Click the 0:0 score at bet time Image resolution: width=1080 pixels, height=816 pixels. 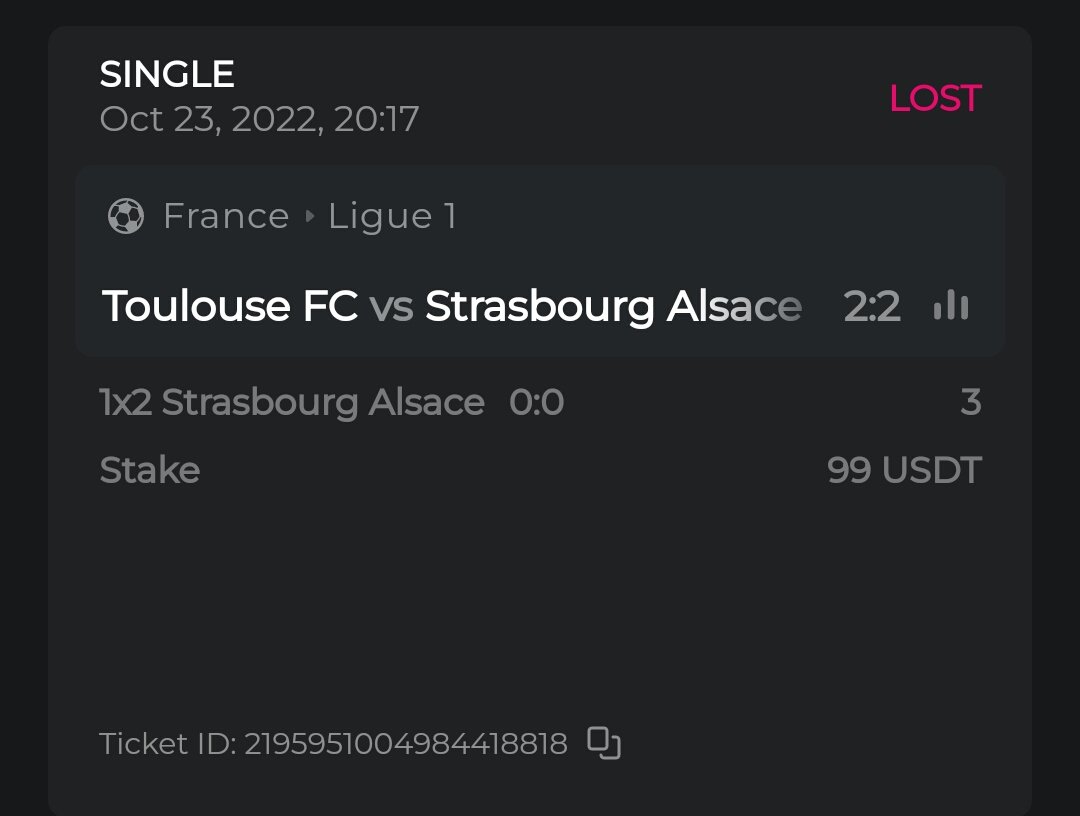pyautogui.click(x=537, y=402)
